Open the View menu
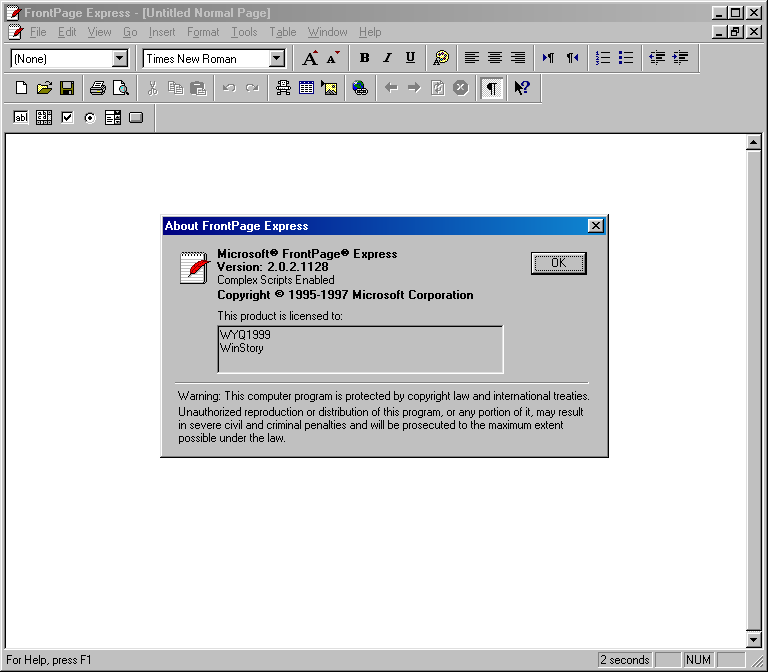Image resolution: width=768 pixels, height=672 pixels. tap(99, 32)
